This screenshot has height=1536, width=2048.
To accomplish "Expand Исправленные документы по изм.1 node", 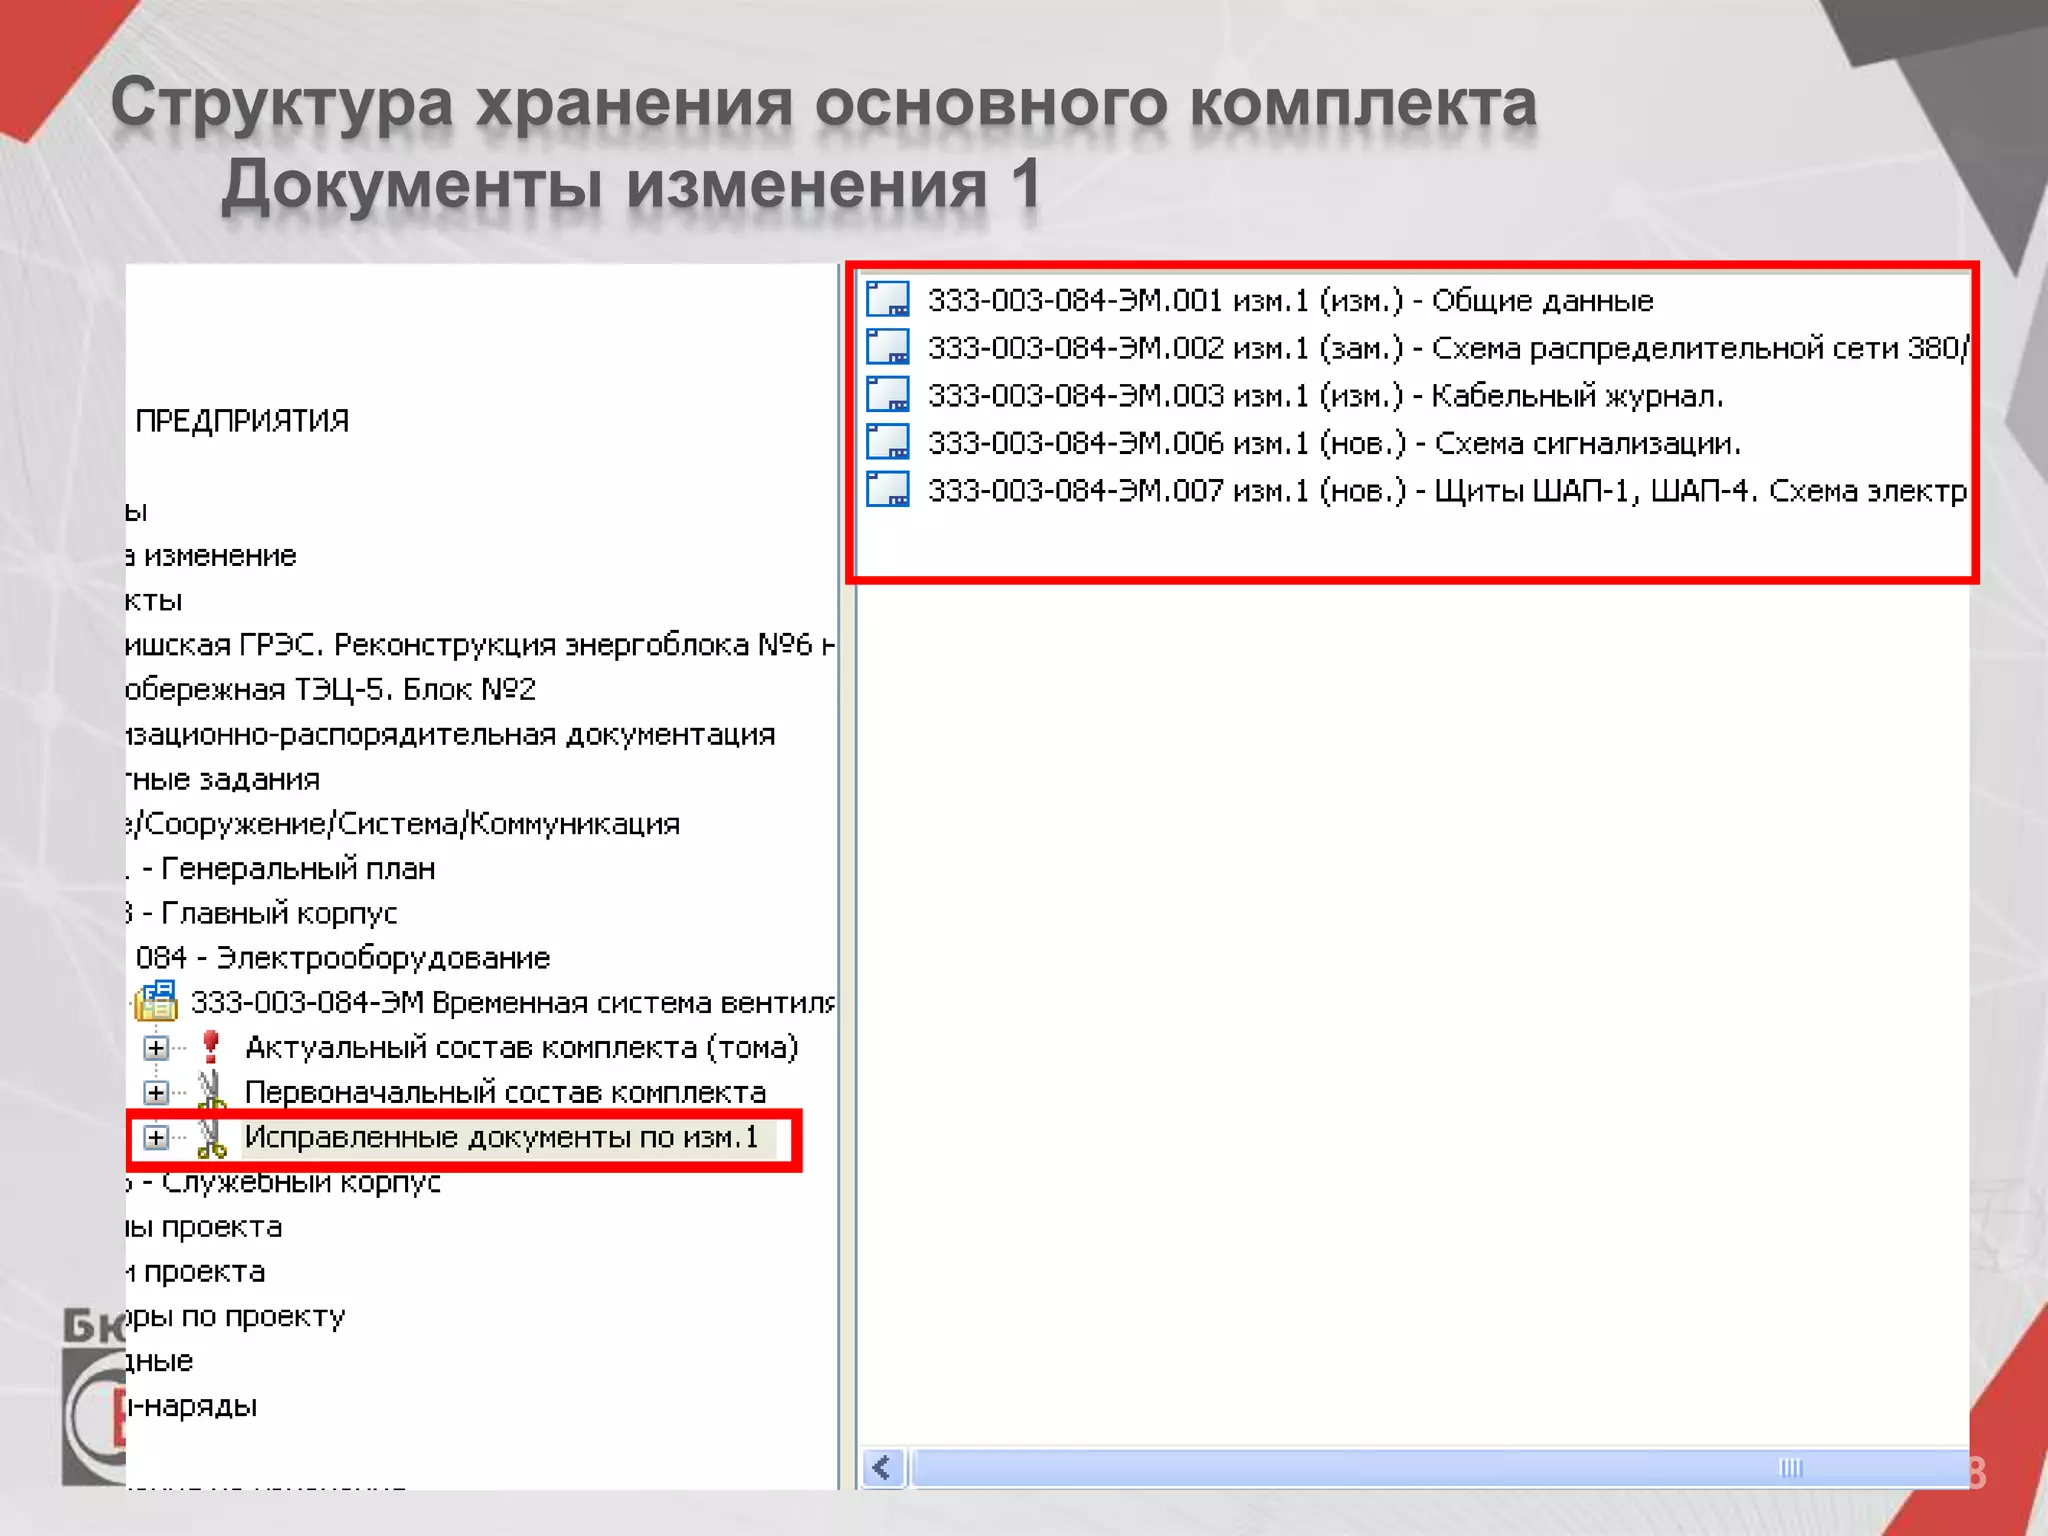I will (x=155, y=1137).
